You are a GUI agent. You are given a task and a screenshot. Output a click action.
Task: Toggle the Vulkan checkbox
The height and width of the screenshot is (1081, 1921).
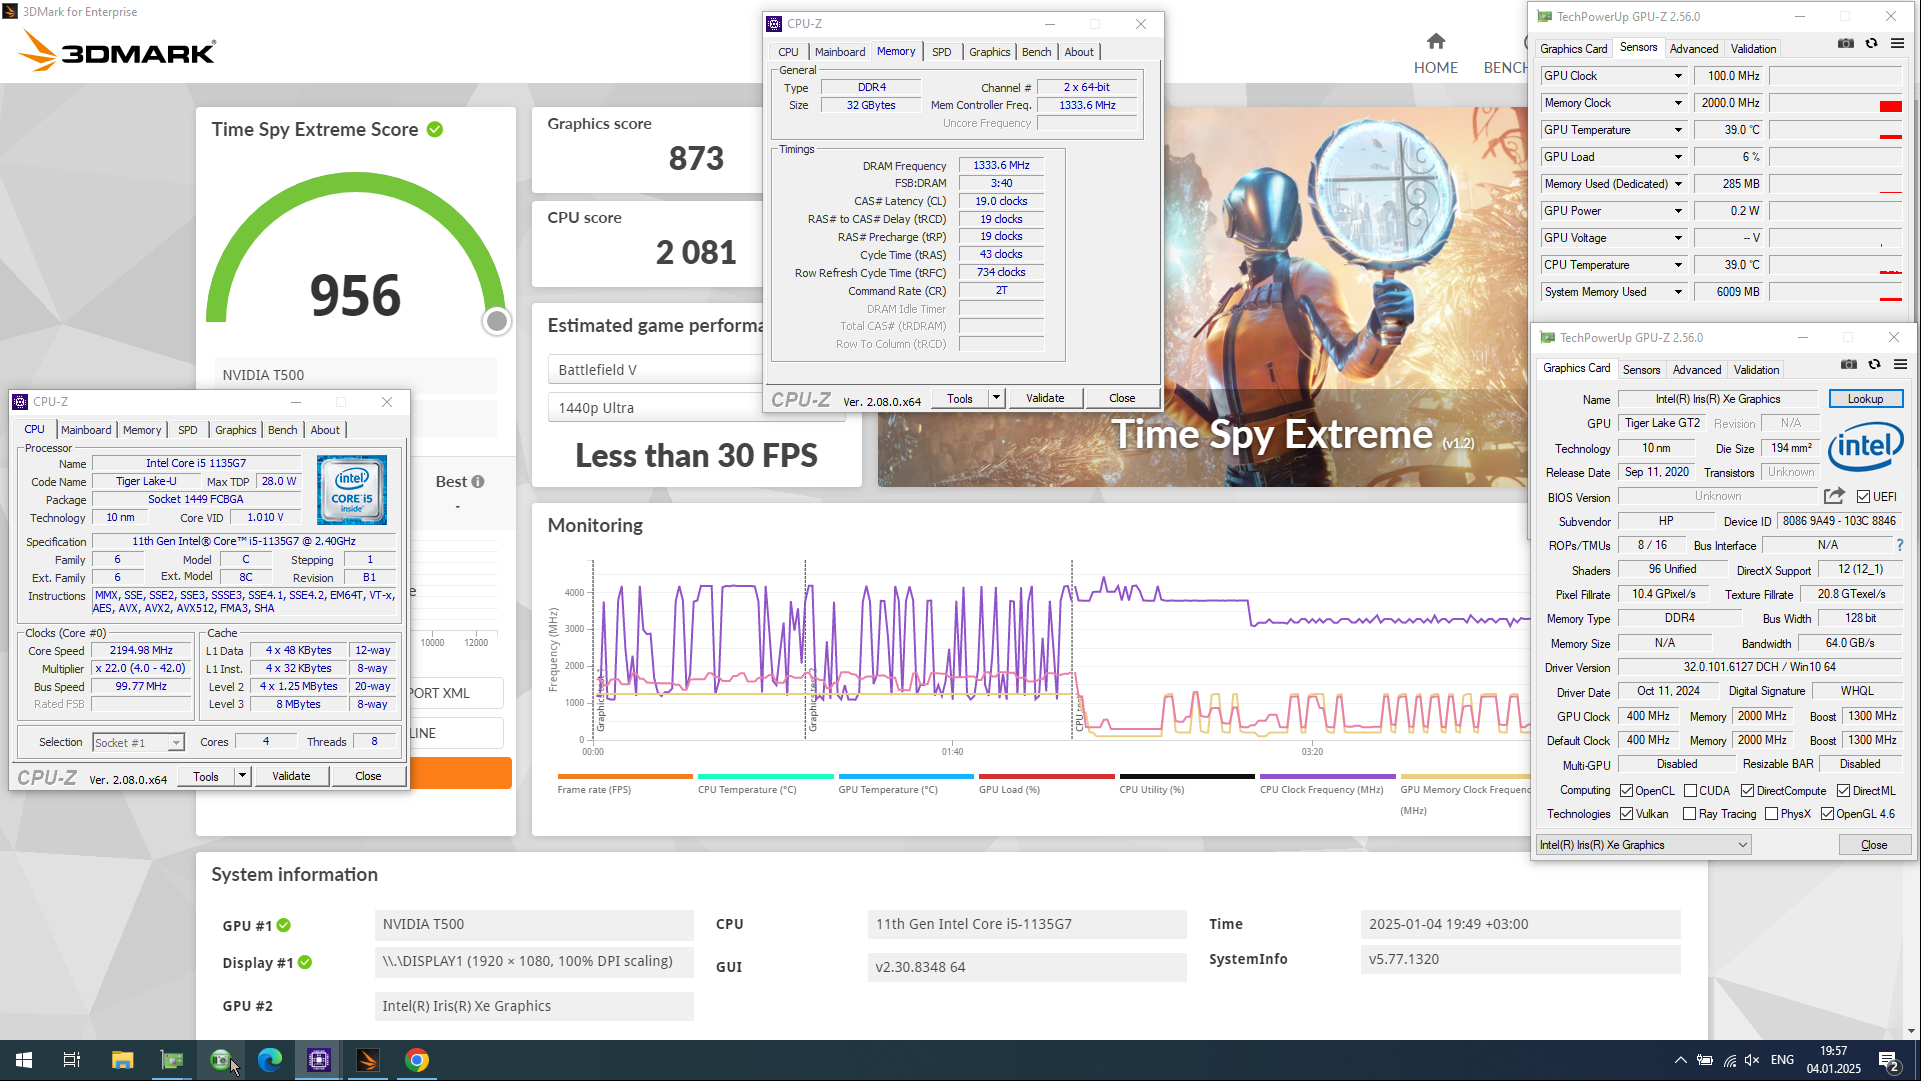[1627, 814]
